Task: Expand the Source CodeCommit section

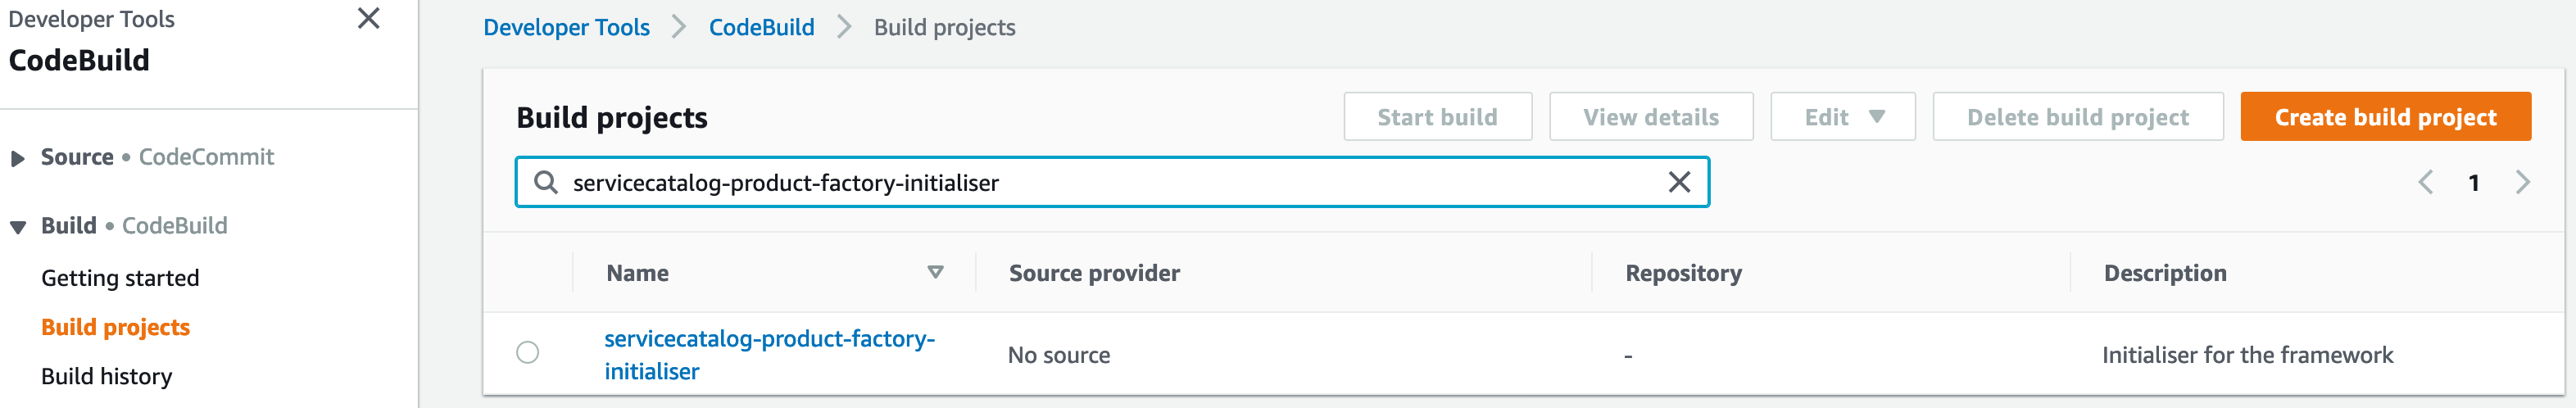Action: [x=17, y=158]
